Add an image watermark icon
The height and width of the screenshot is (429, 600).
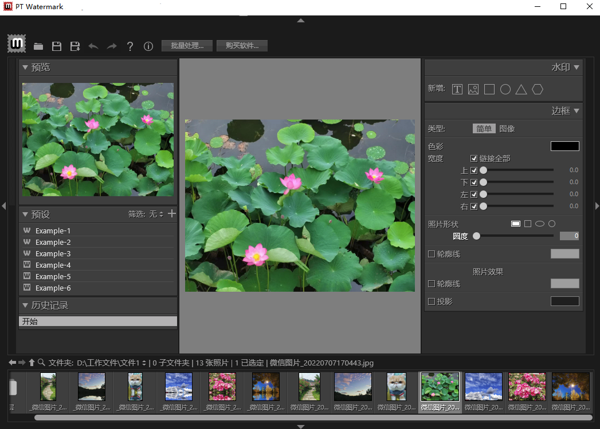(x=473, y=89)
